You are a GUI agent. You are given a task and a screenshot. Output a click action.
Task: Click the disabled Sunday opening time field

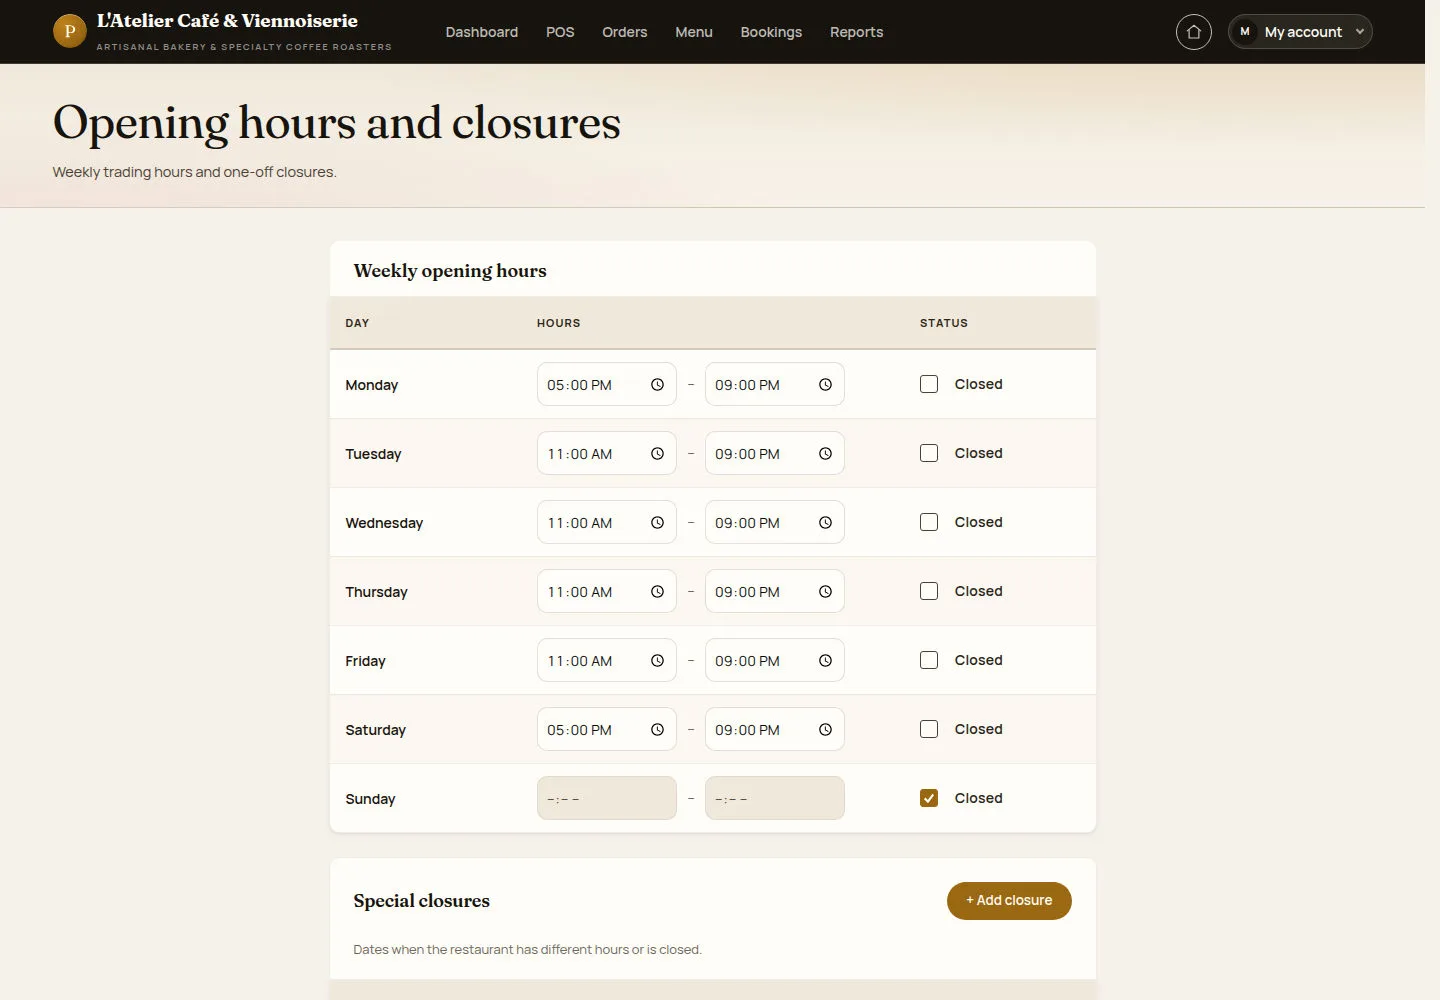607,799
